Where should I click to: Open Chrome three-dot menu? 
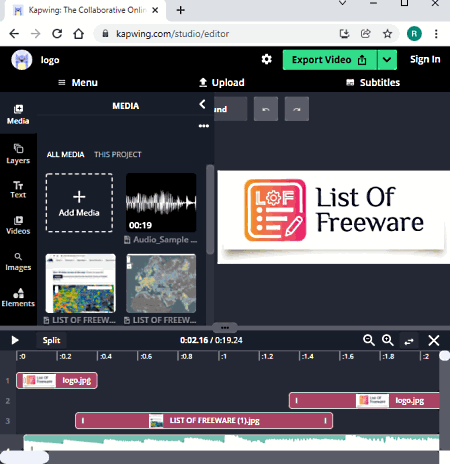click(436, 34)
